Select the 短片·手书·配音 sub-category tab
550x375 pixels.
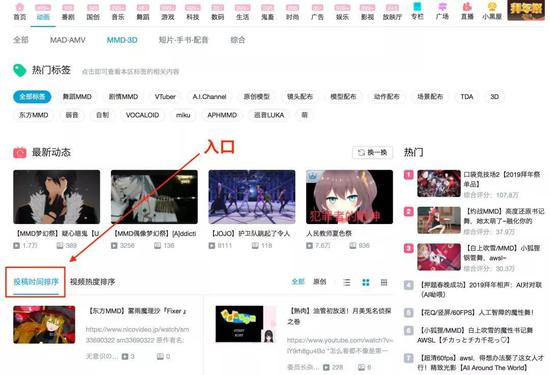(183, 40)
